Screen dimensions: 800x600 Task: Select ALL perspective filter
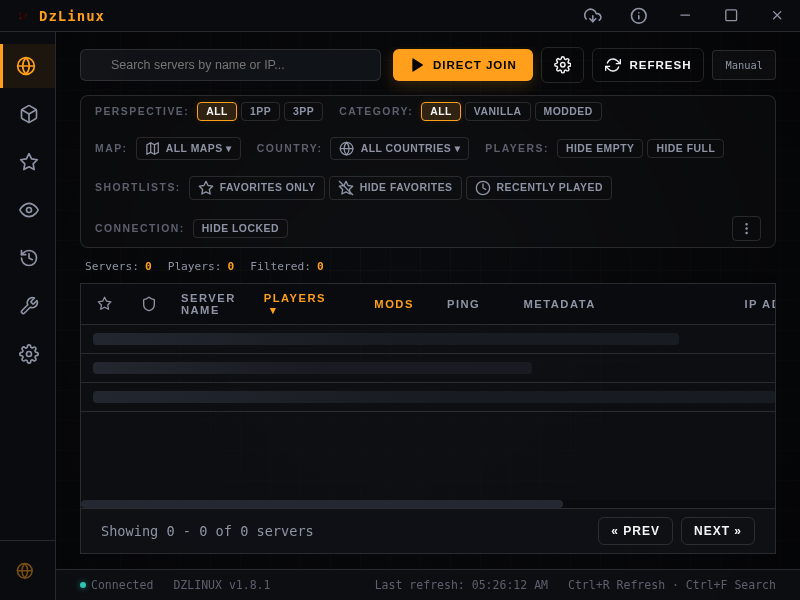[217, 111]
